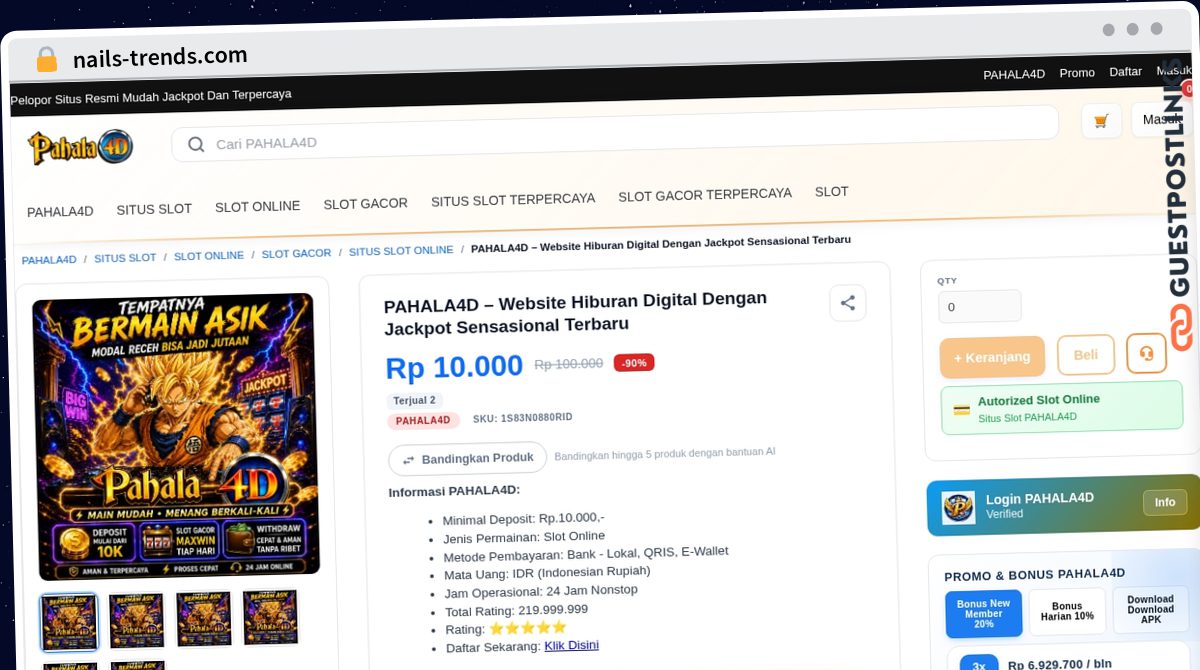
Task: Select the second product thumbnail
Action: click(x=136, y=620)
